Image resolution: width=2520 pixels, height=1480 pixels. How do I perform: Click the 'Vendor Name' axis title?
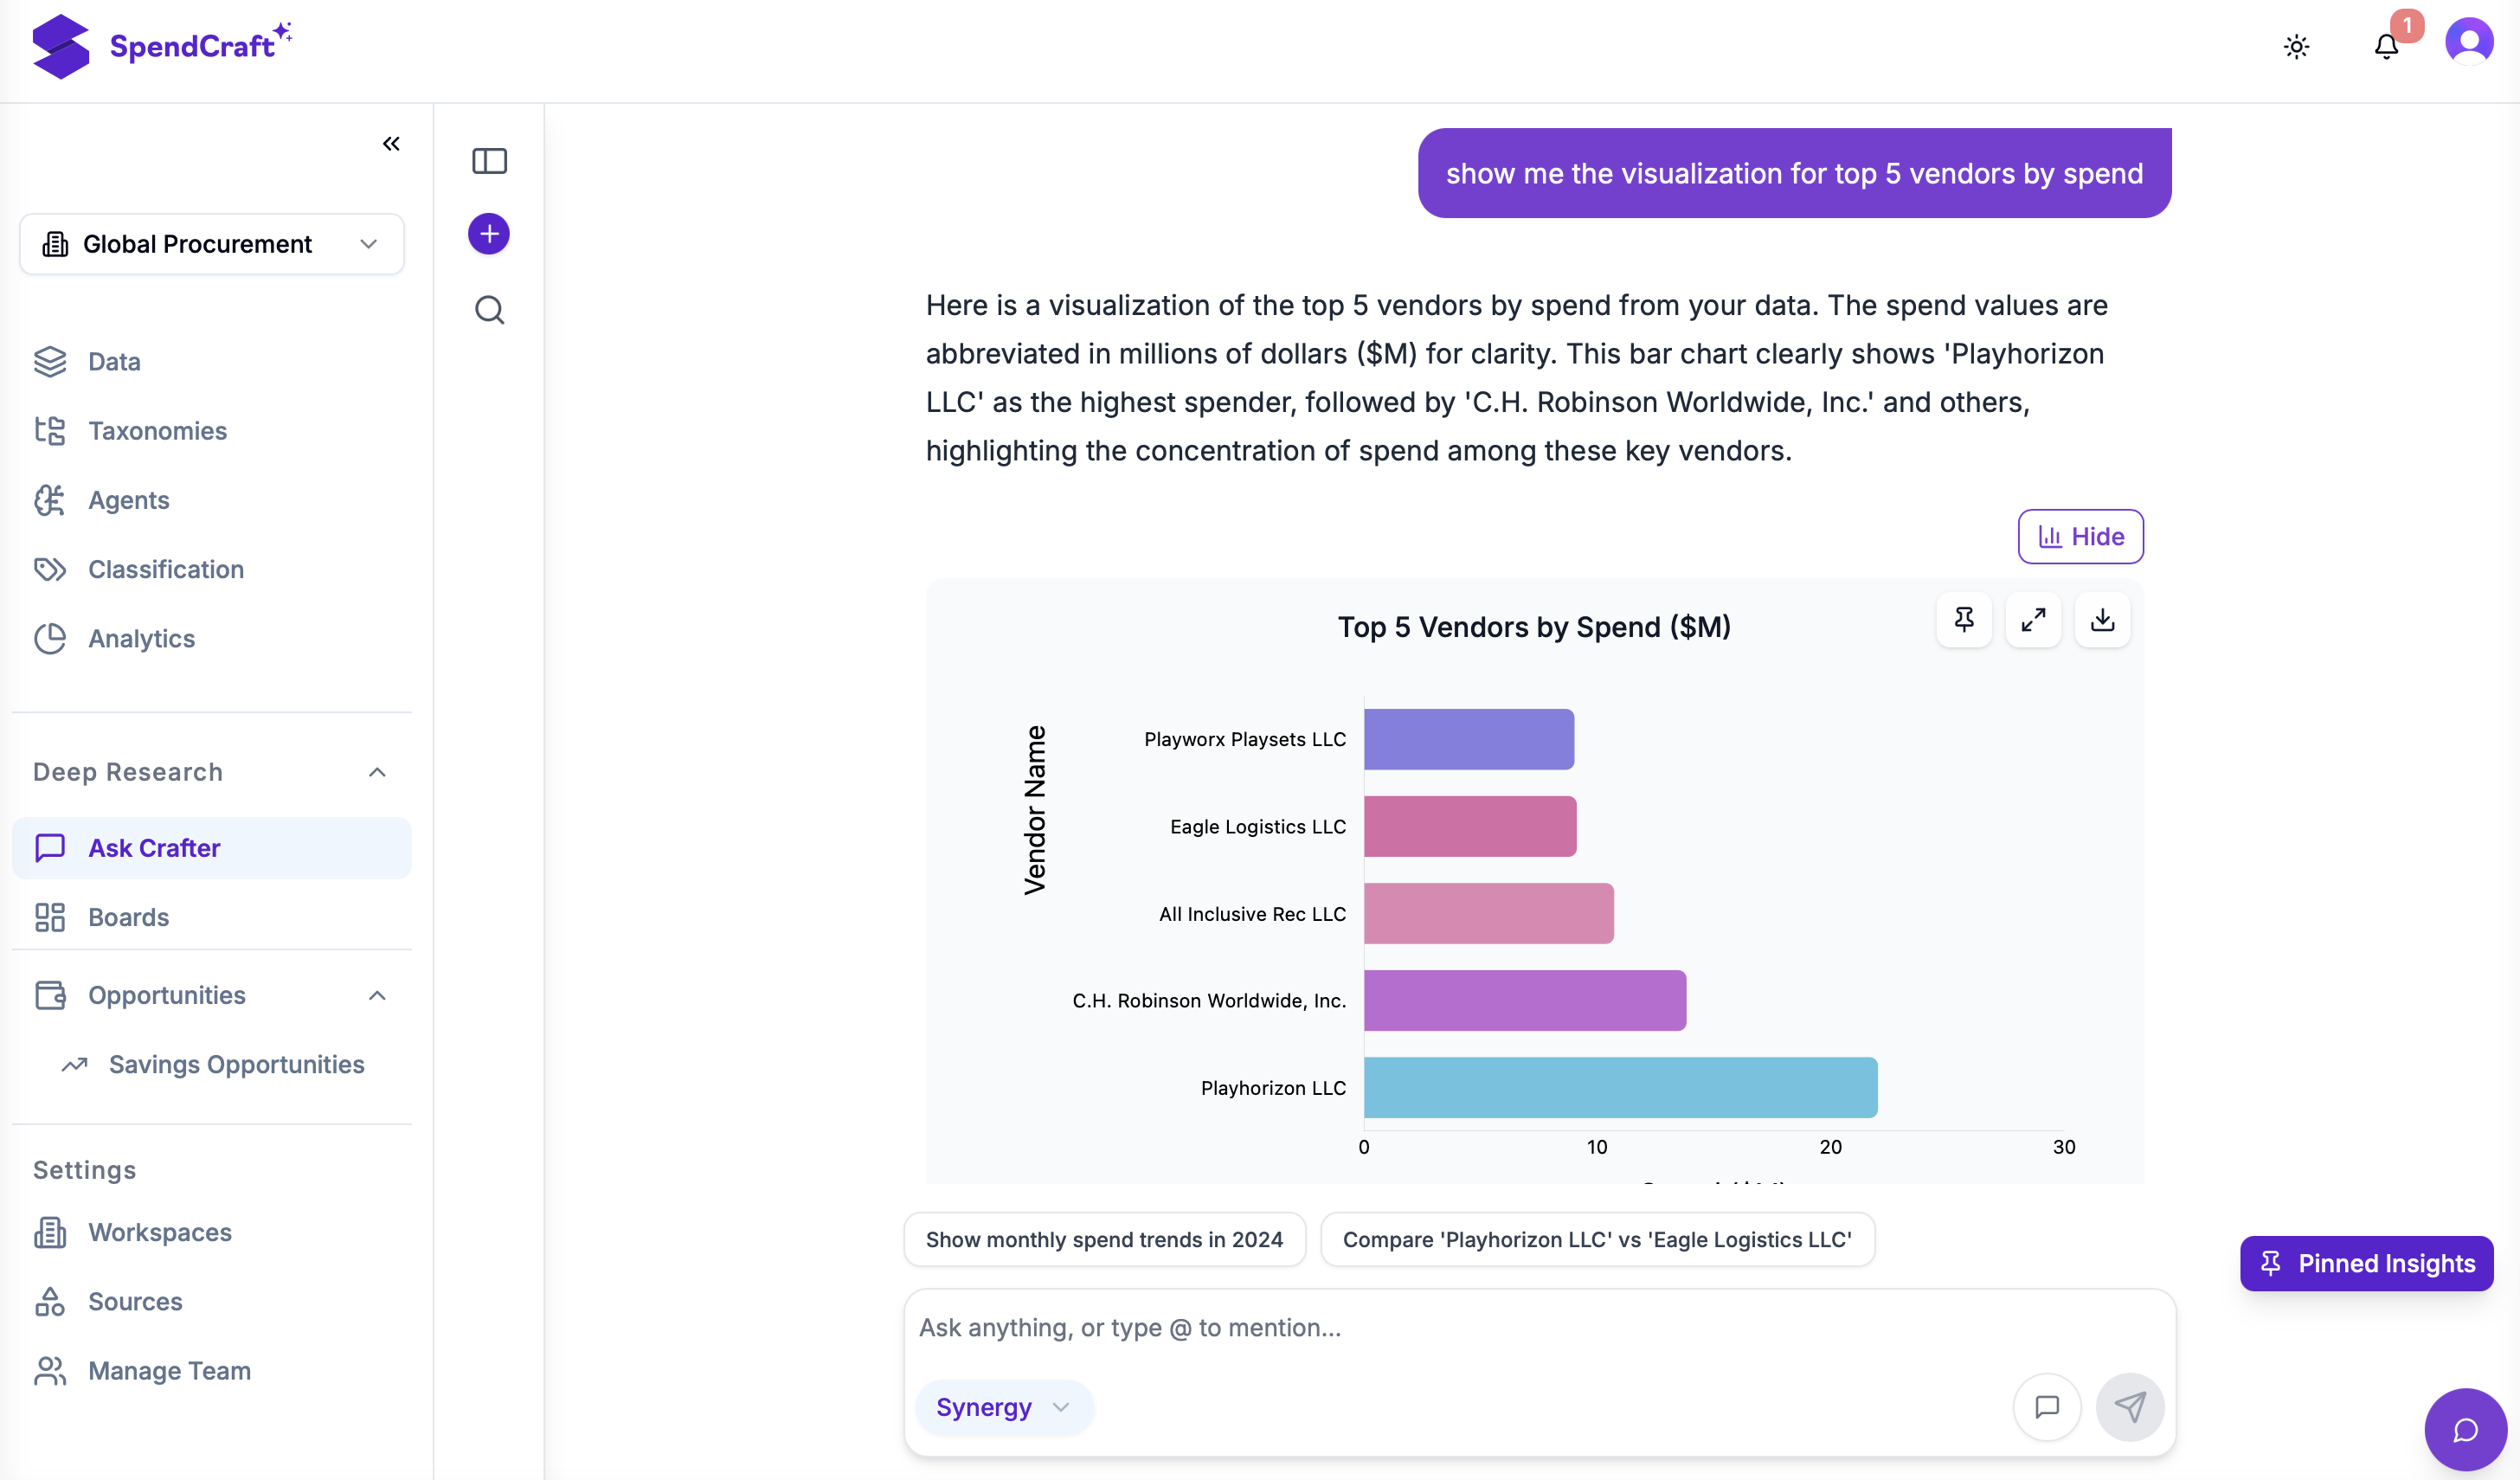point(1035,810)
